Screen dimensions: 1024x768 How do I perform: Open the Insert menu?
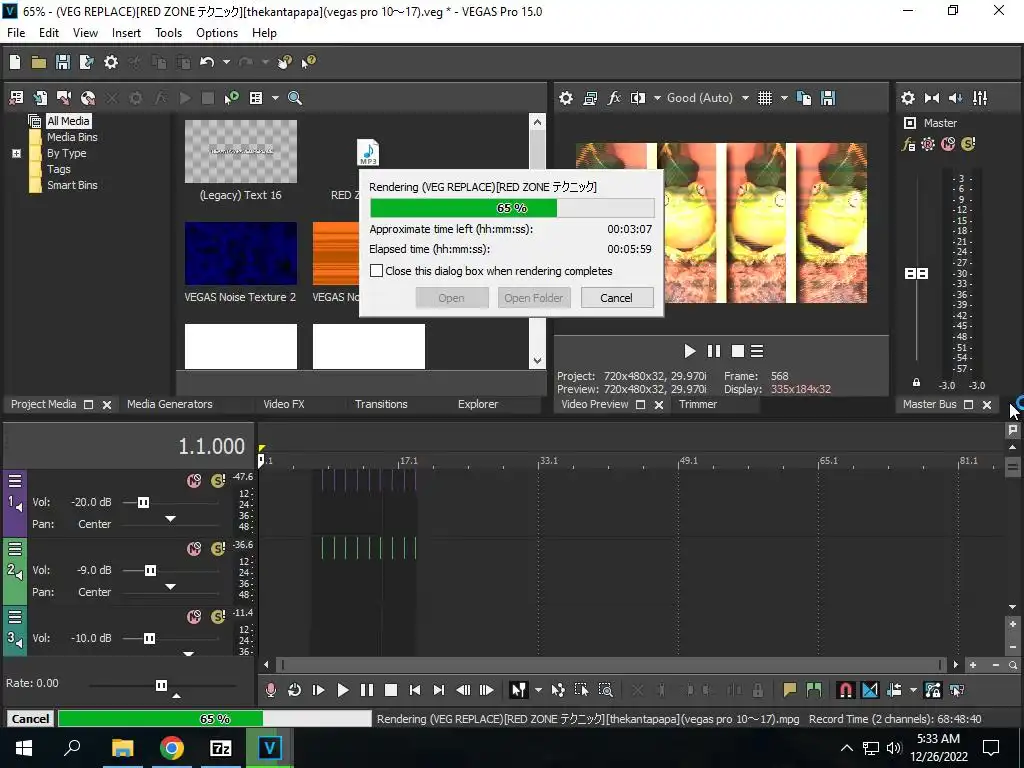[126, 33]
